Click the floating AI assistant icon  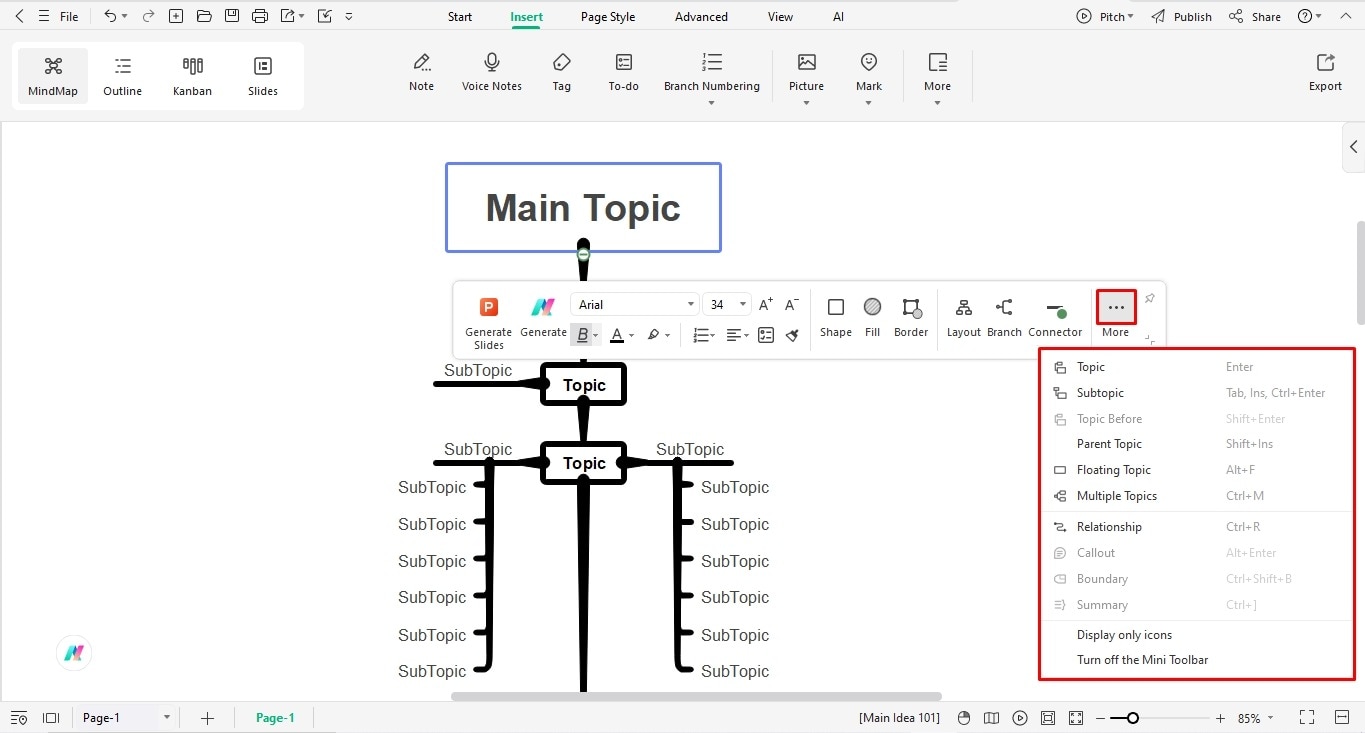tap(74, 653)
